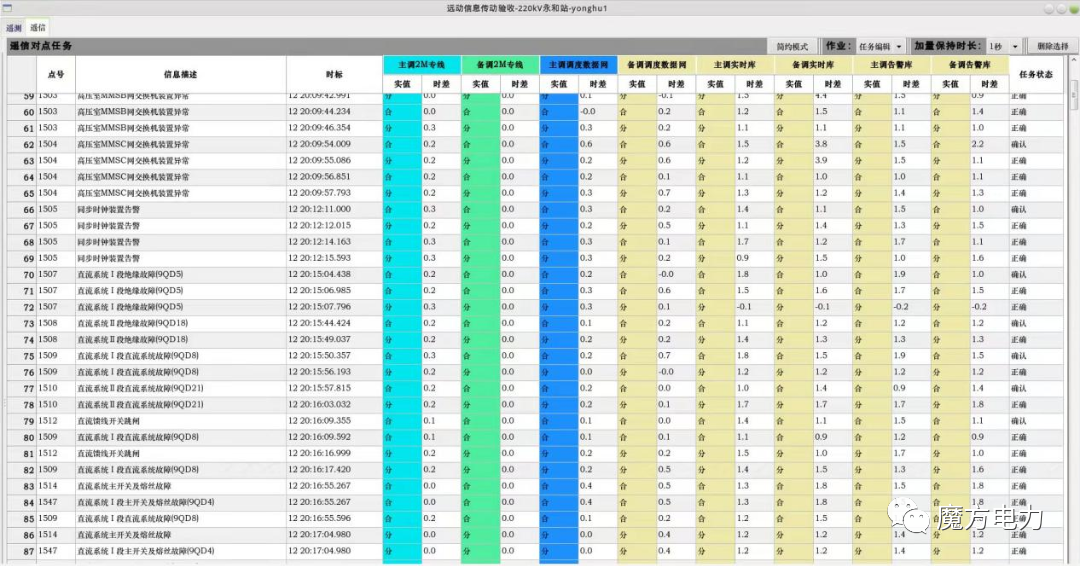Click 直流馈线开关跳闸 in row 81
Screen dimensions: 1080x566
pyautogui.click(x=108, y=454)
